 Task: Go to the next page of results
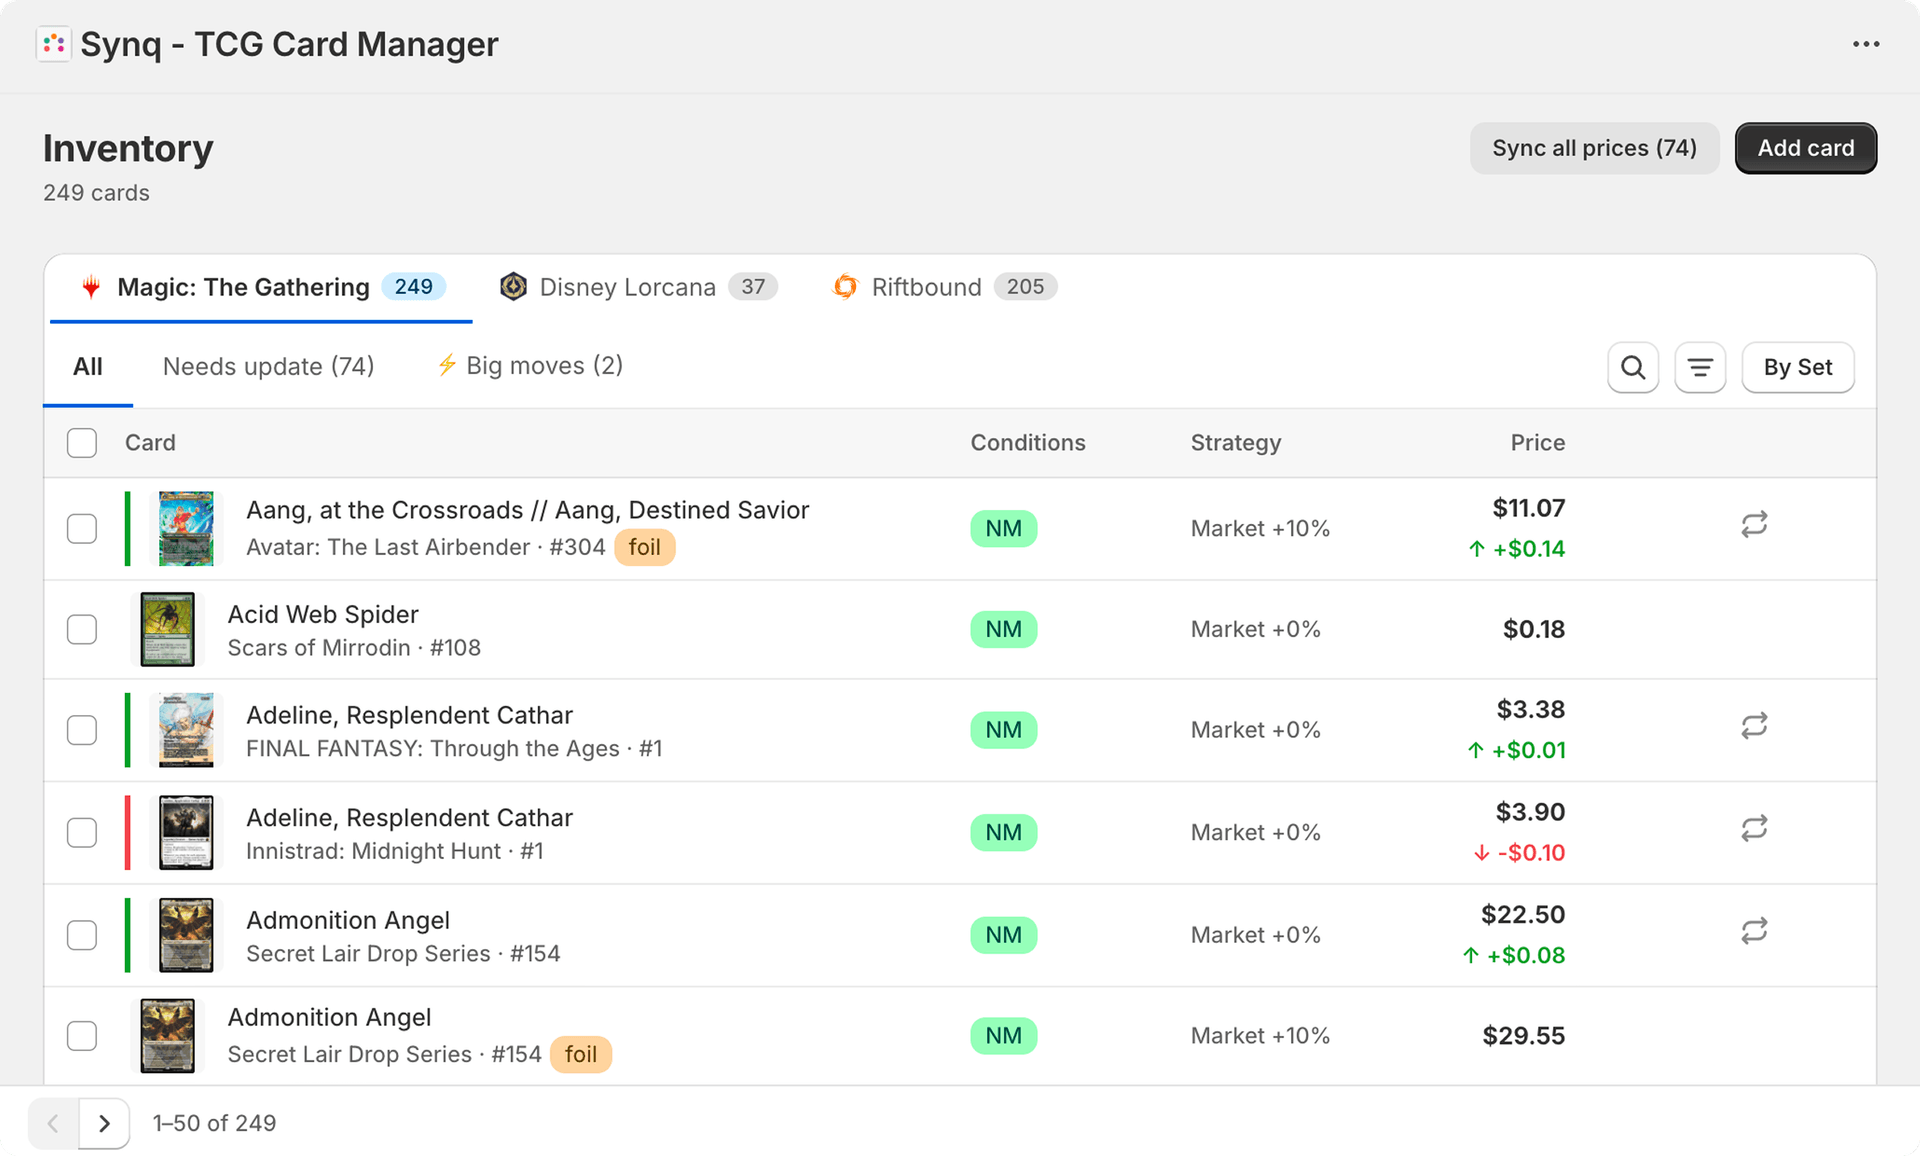[x=104, y=1123]
